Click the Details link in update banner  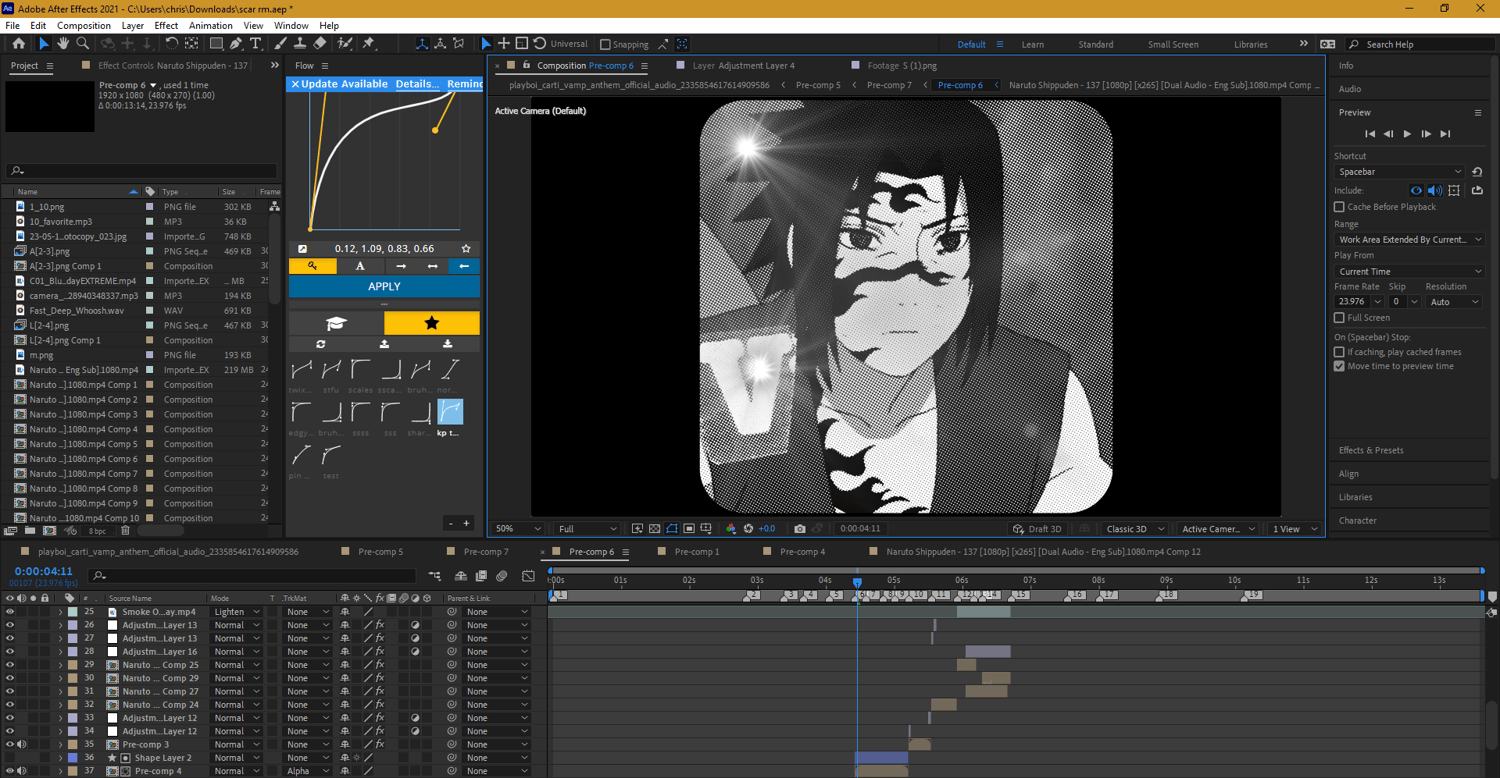(x=416, y=84)
